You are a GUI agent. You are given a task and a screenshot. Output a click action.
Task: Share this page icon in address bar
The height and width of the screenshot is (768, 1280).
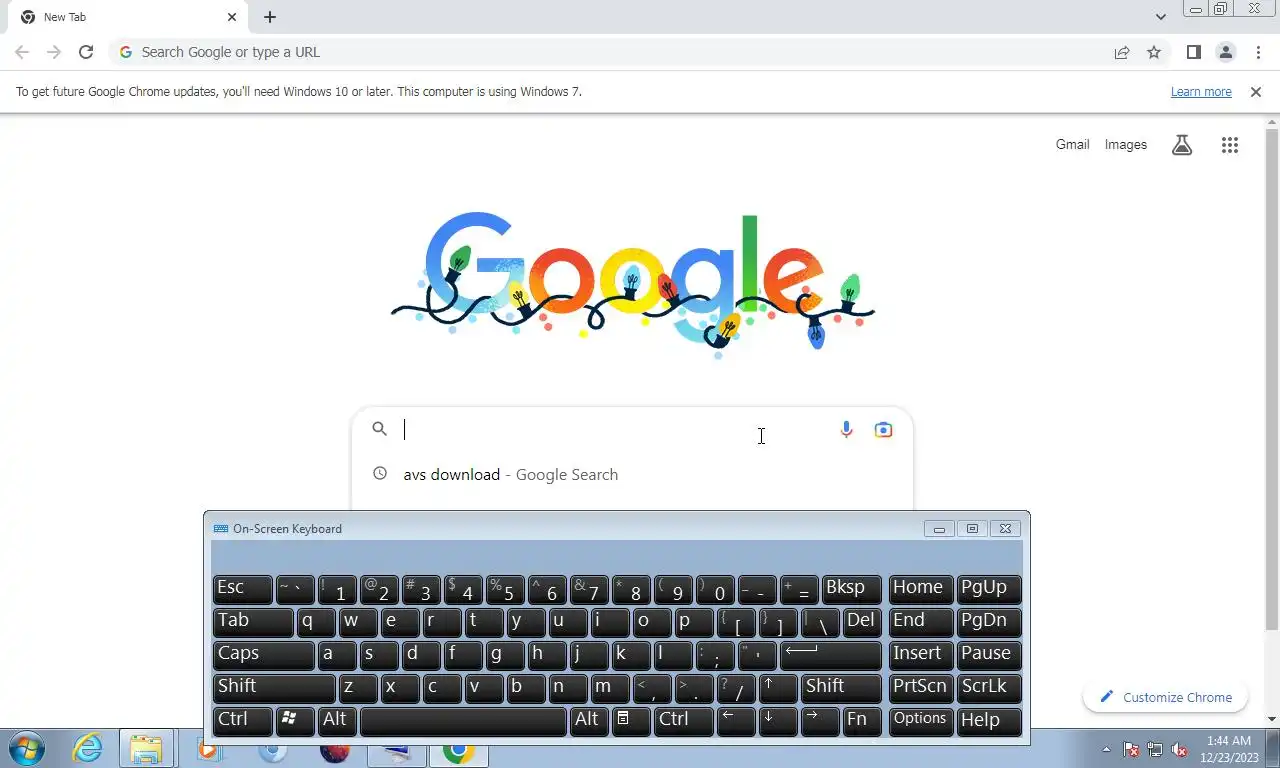pyautogui.click(x=1122, y=52)
